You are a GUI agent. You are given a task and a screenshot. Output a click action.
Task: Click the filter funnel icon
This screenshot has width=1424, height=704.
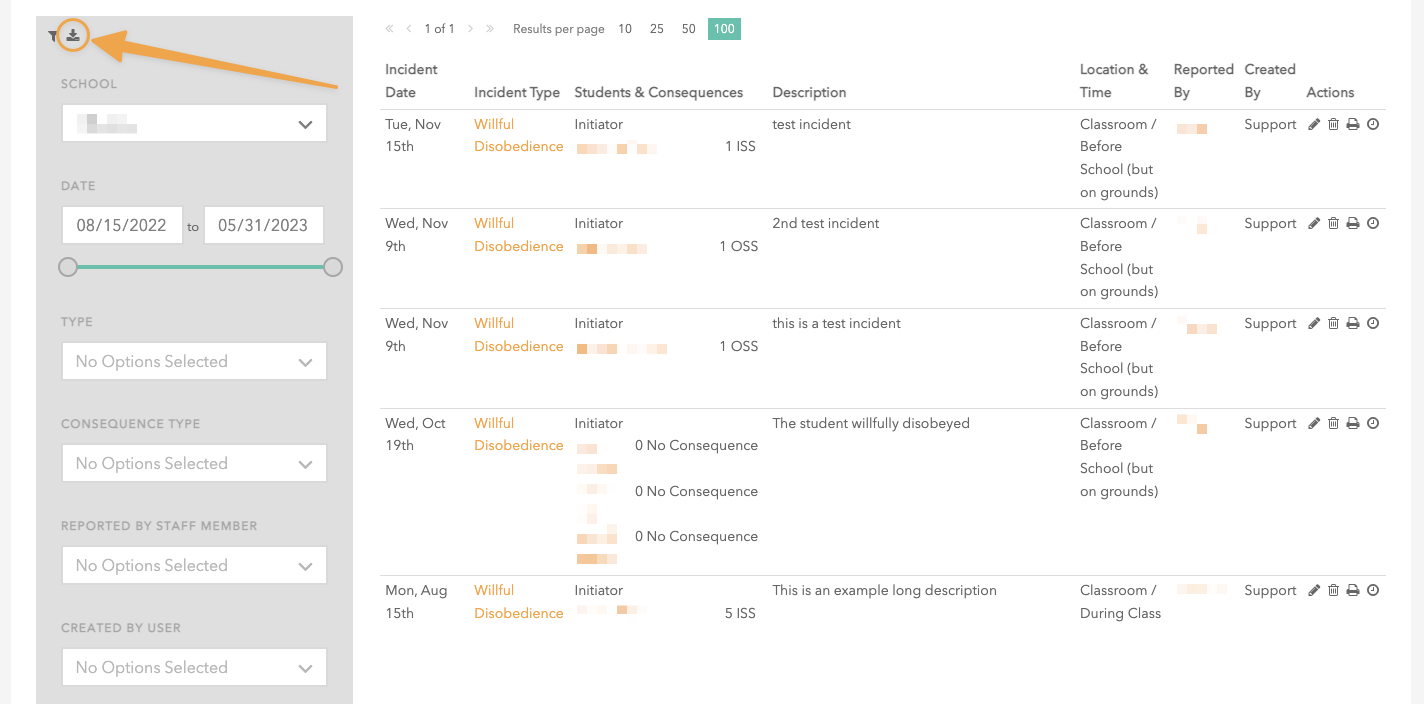pyautogui.click(x=53, y=37)
